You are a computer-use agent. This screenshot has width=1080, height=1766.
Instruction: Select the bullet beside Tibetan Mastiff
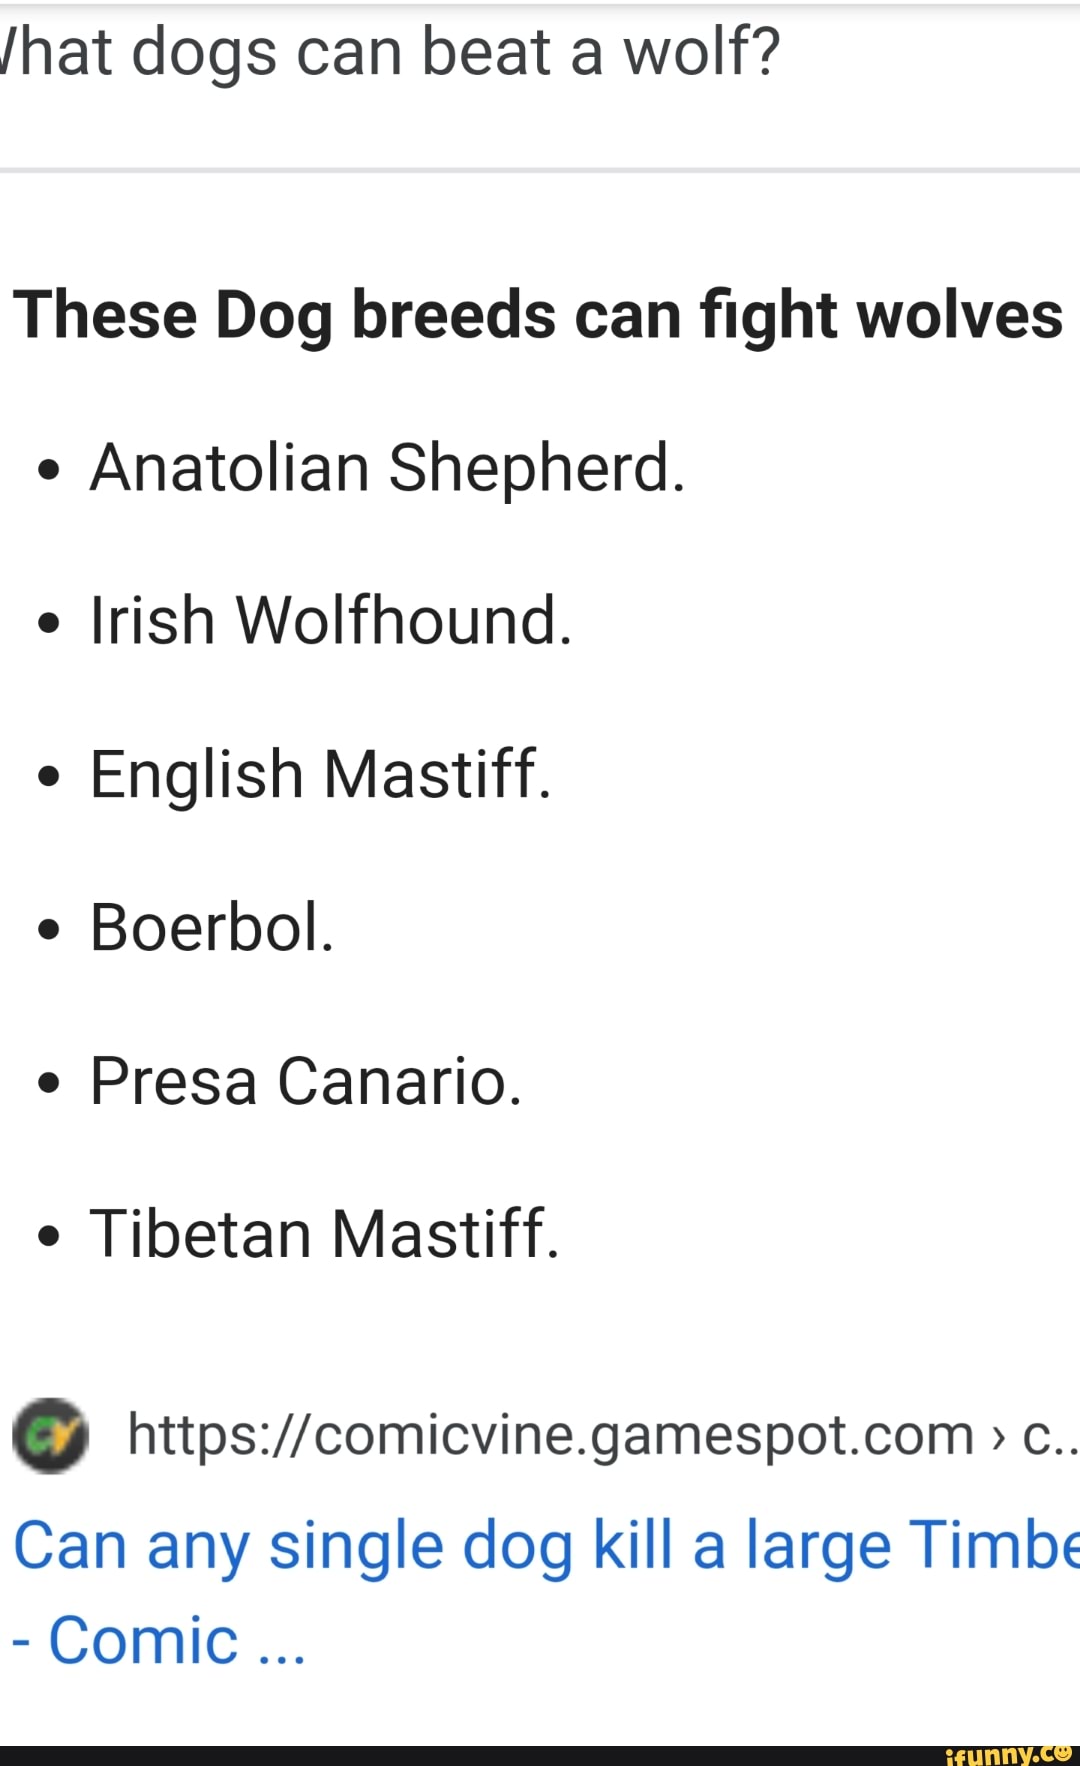coord(49,1236)
